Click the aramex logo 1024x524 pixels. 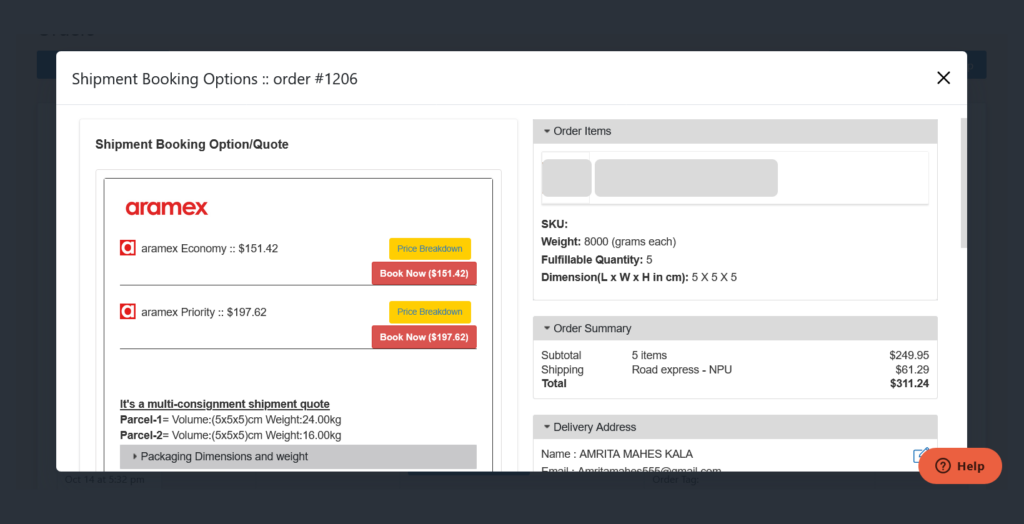(167, 208)
